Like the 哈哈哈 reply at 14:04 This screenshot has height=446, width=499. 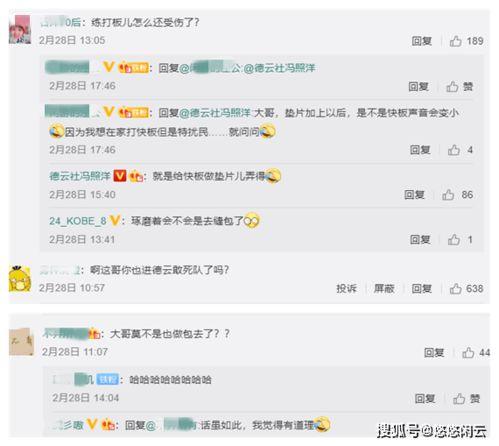click(459, 398)
